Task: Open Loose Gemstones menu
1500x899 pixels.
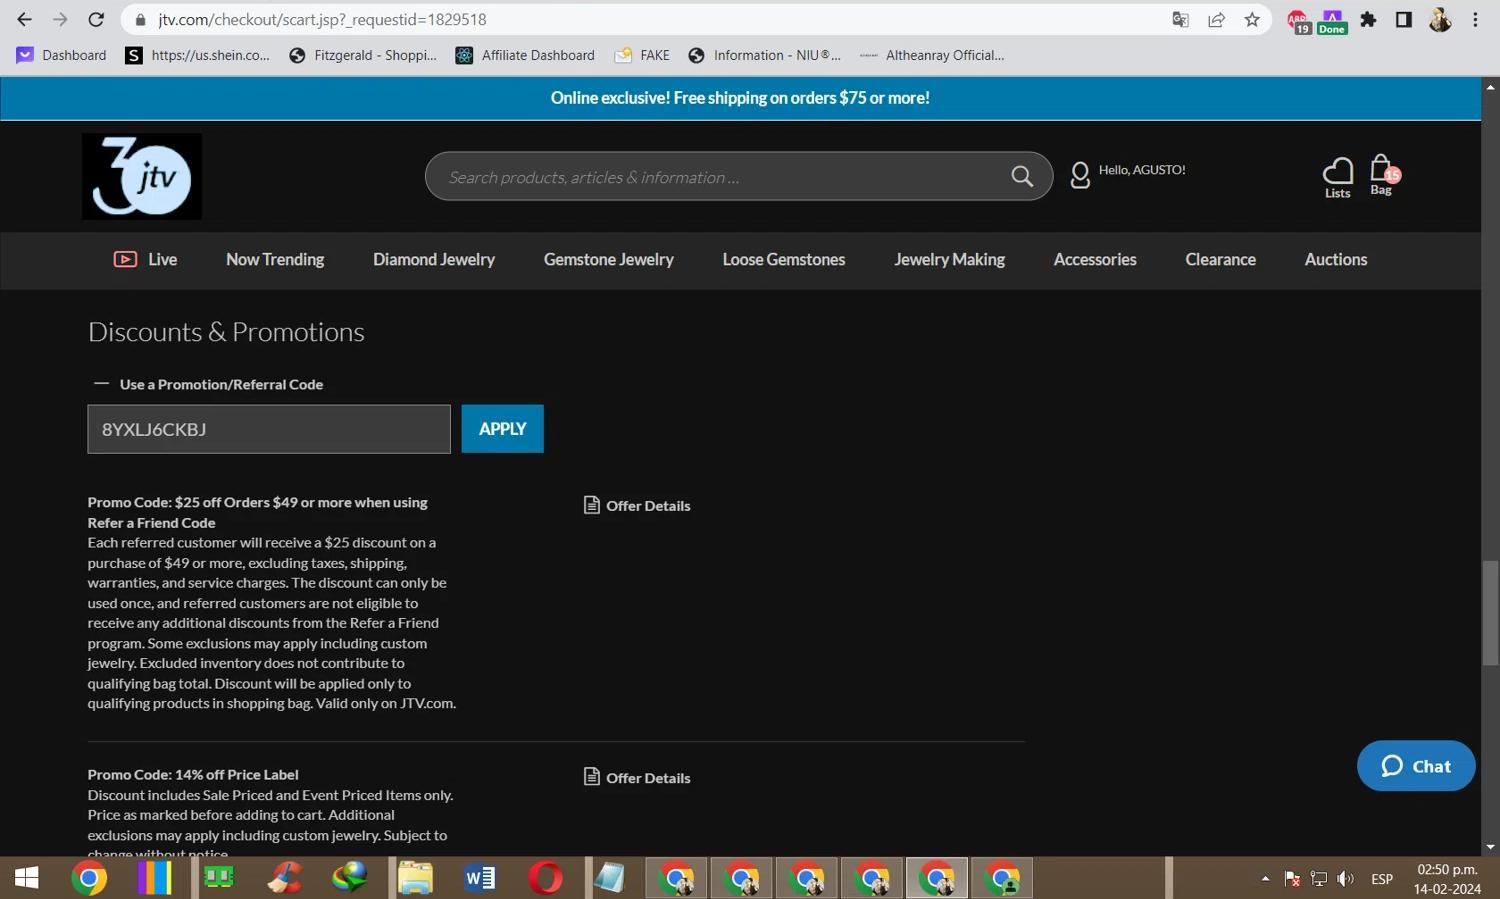Action: (784, 259)
